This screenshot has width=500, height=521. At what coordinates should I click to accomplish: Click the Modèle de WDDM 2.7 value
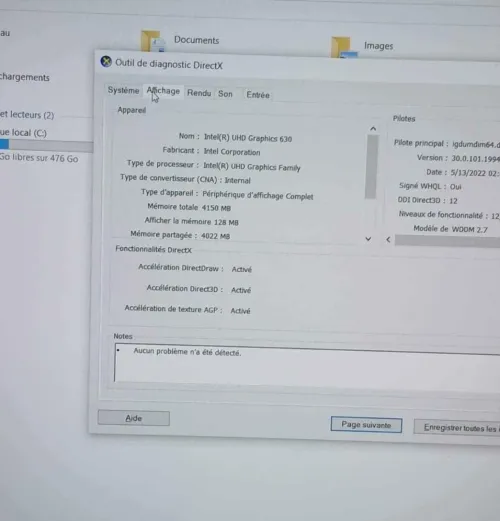(x=470, y=229)
